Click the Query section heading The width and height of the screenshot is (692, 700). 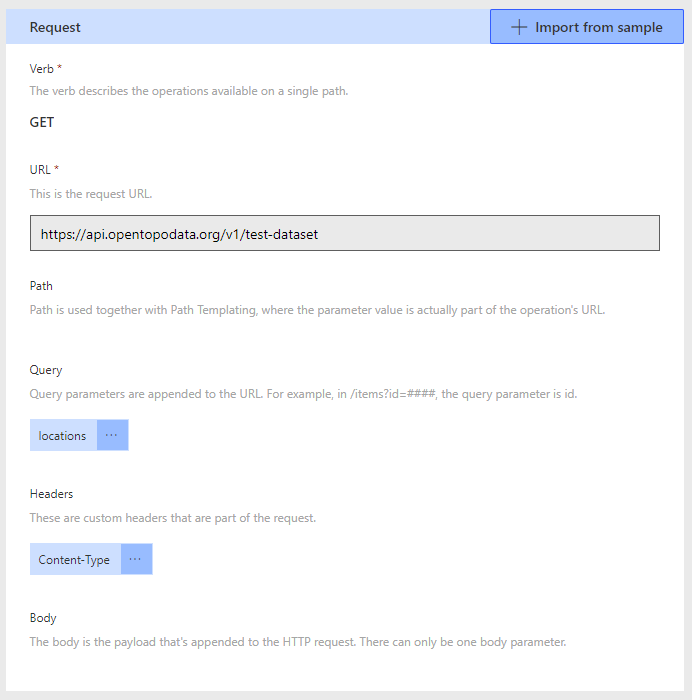(46, 370)
